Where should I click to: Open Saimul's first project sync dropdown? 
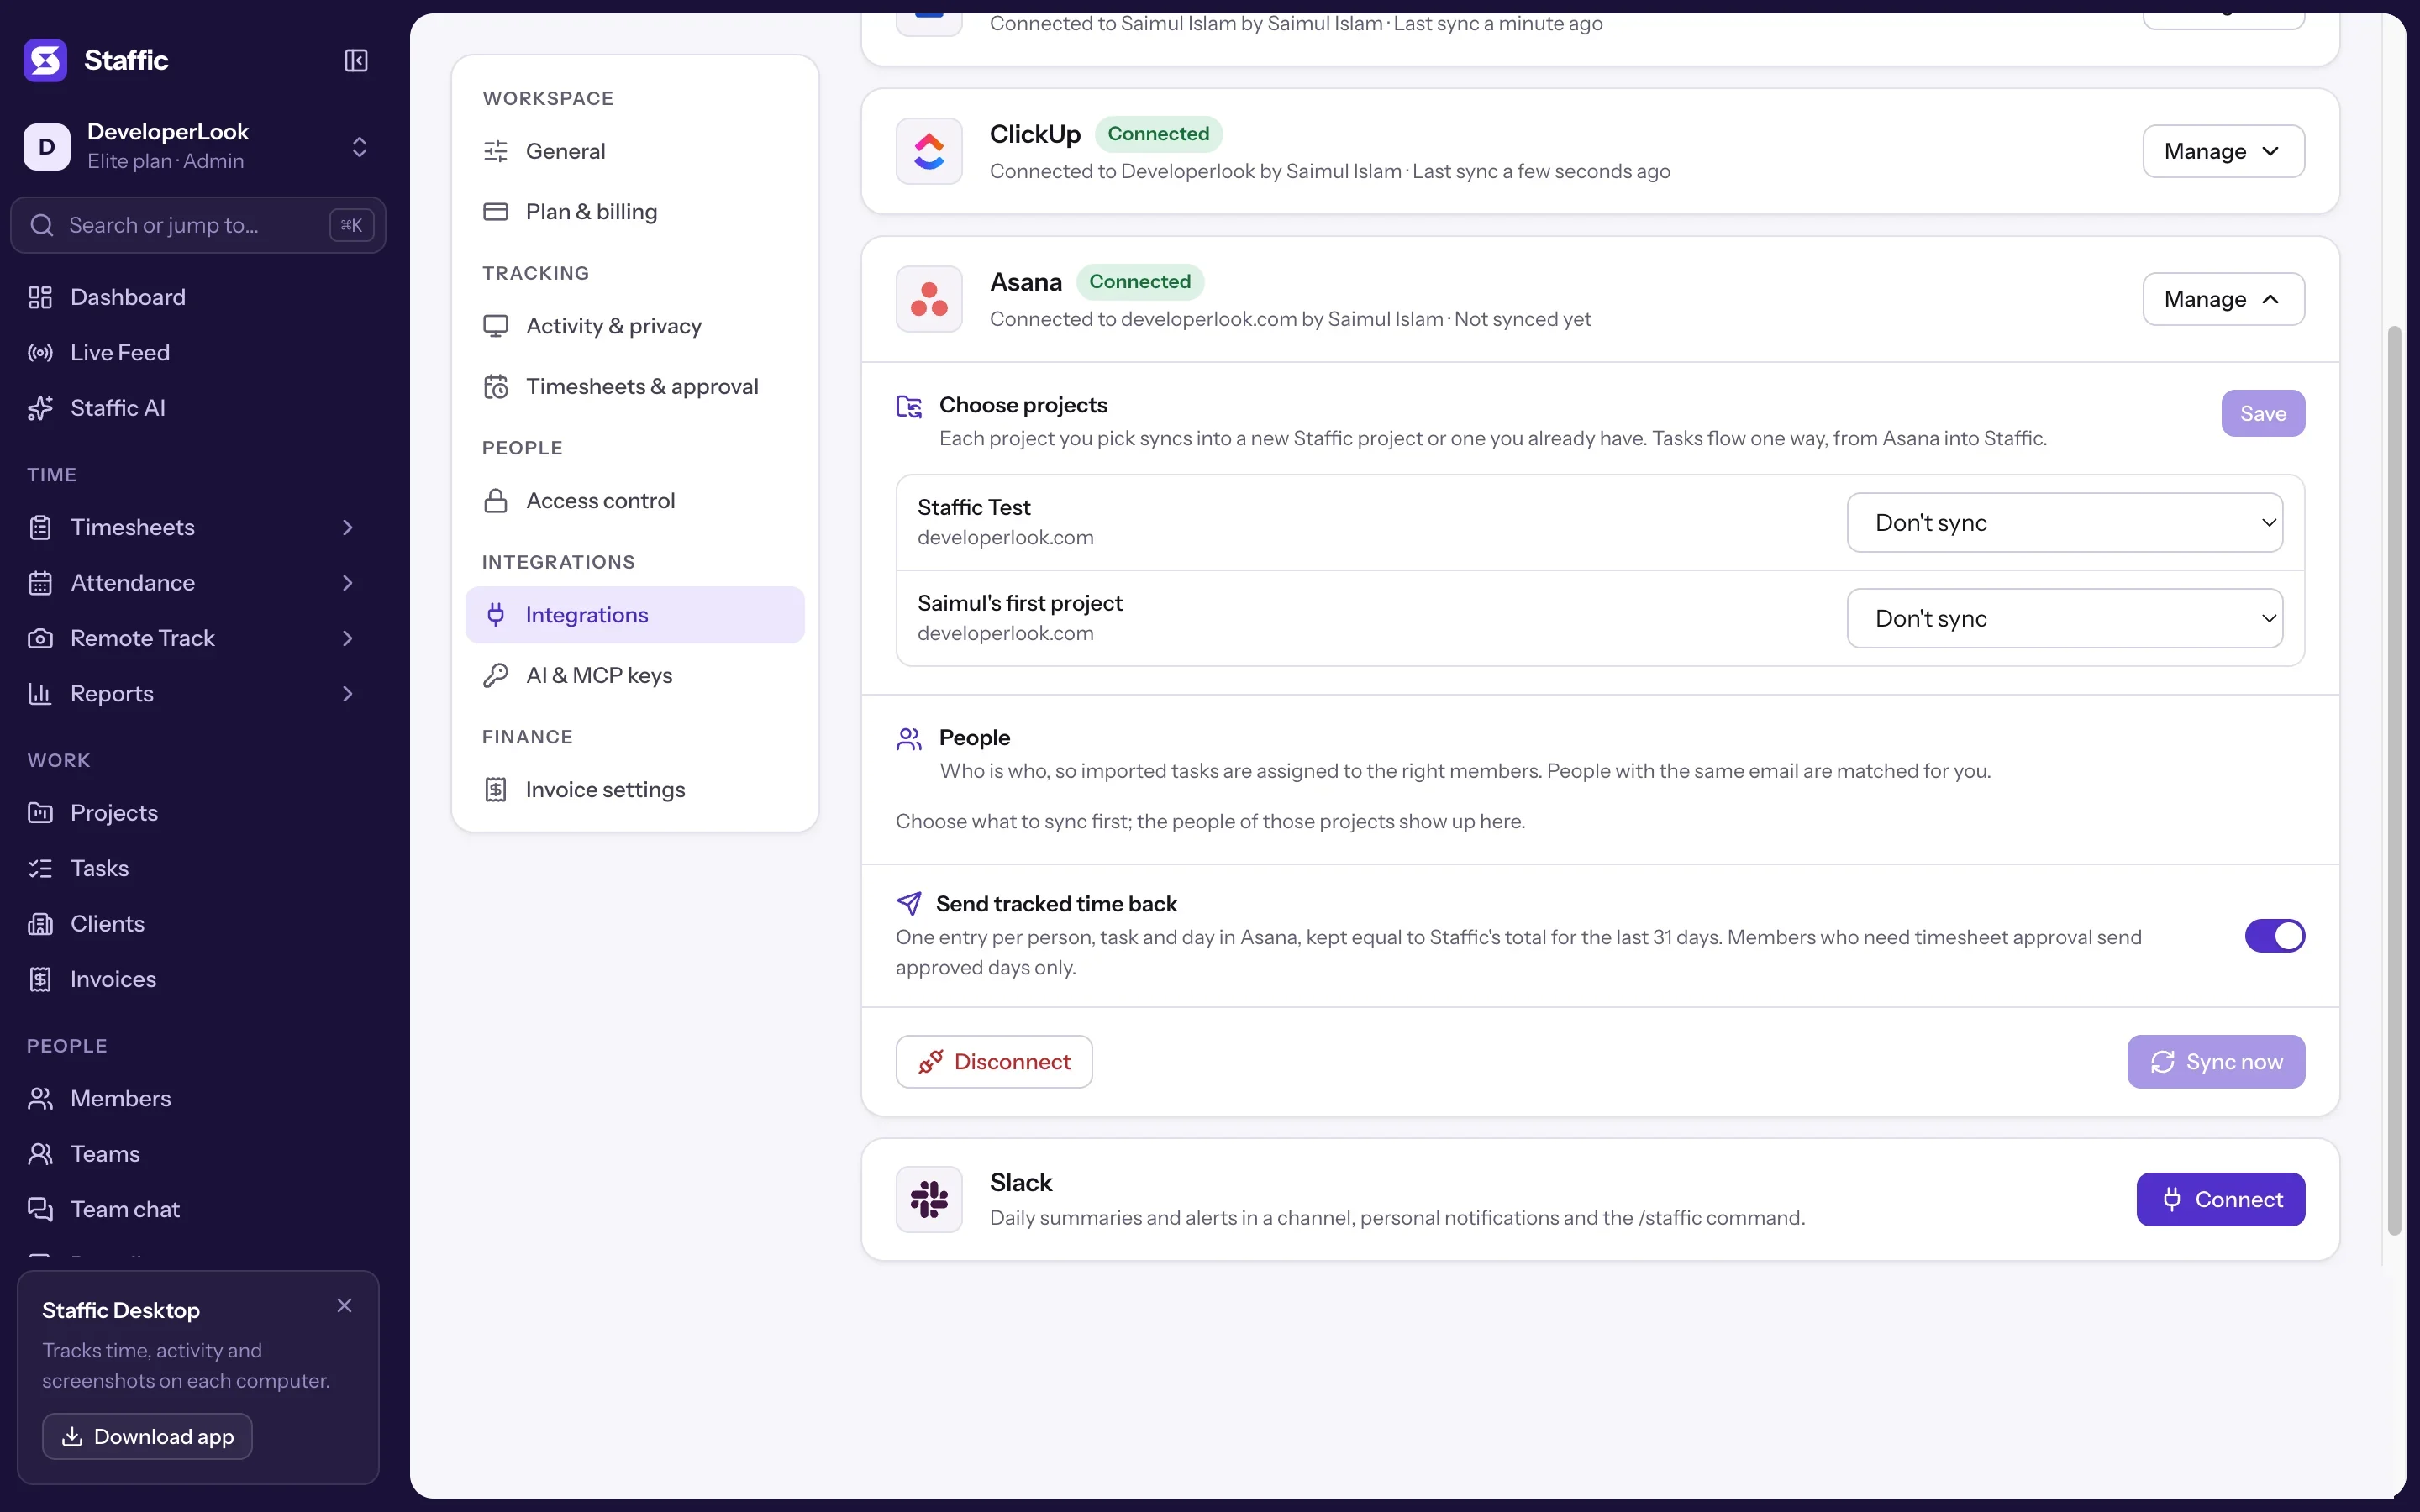click(2065, 618)
